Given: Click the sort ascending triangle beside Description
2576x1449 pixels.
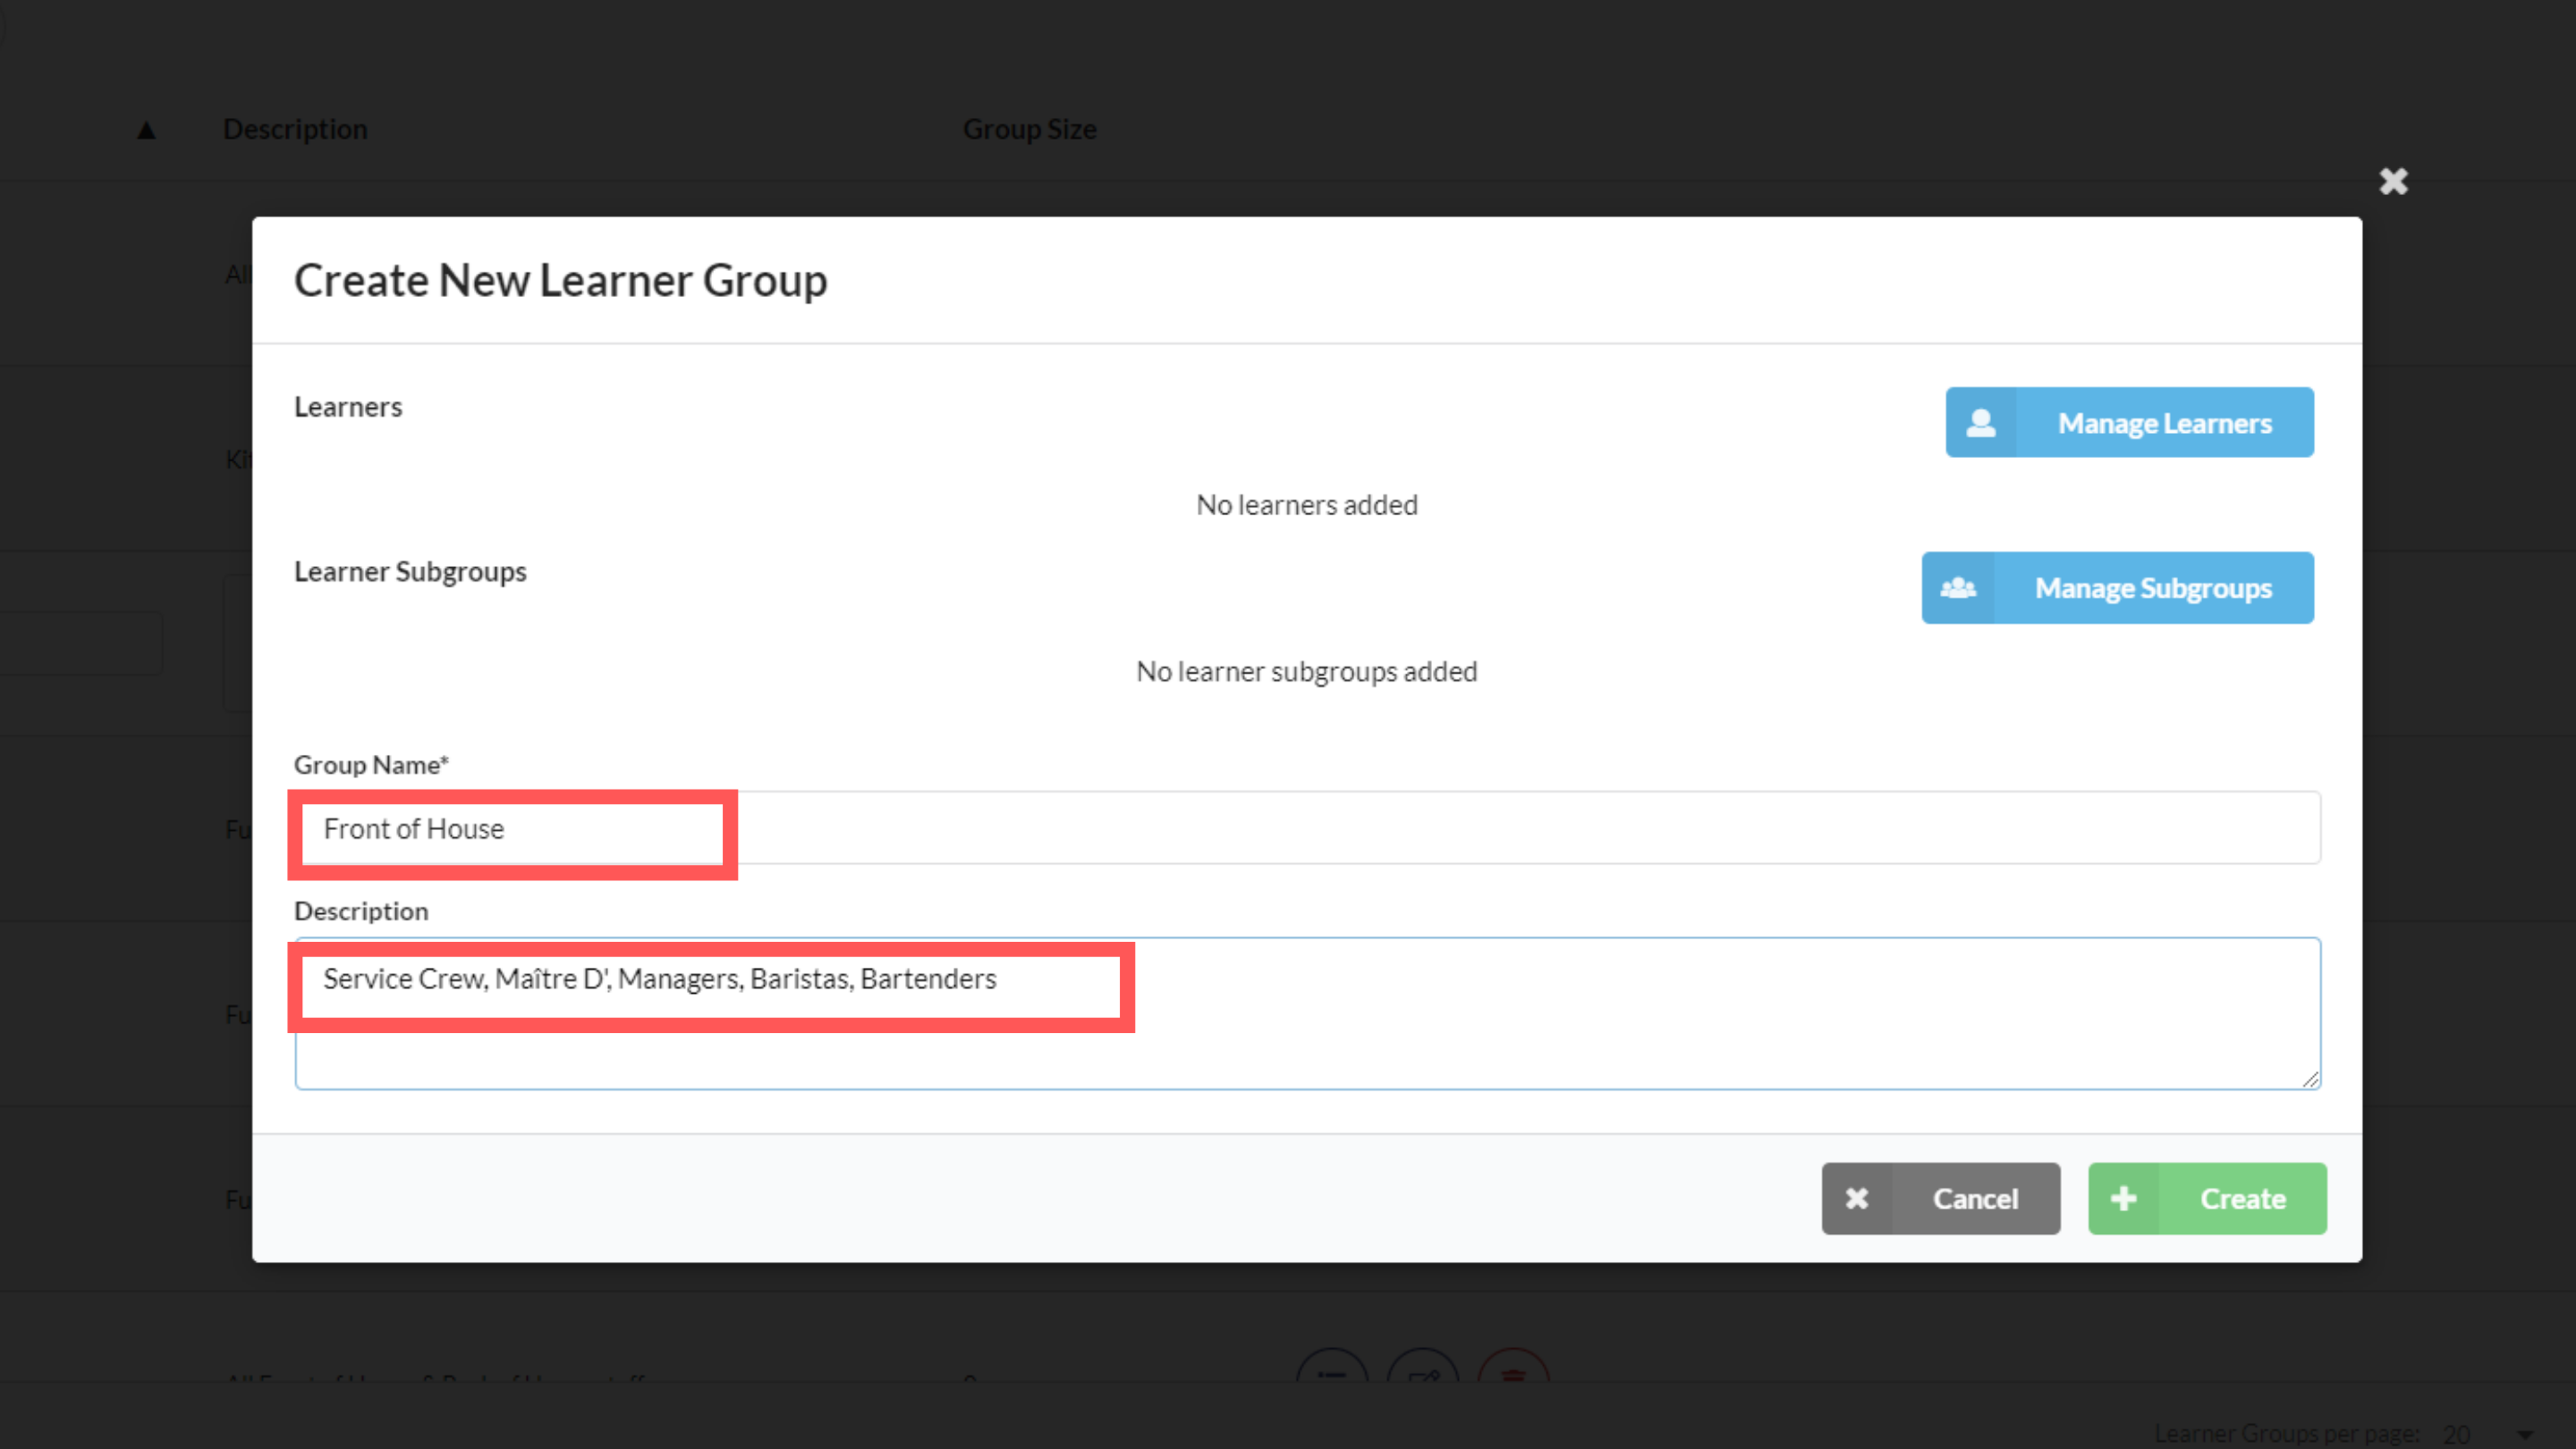Looking at the screenshot, I should [146, 129].
